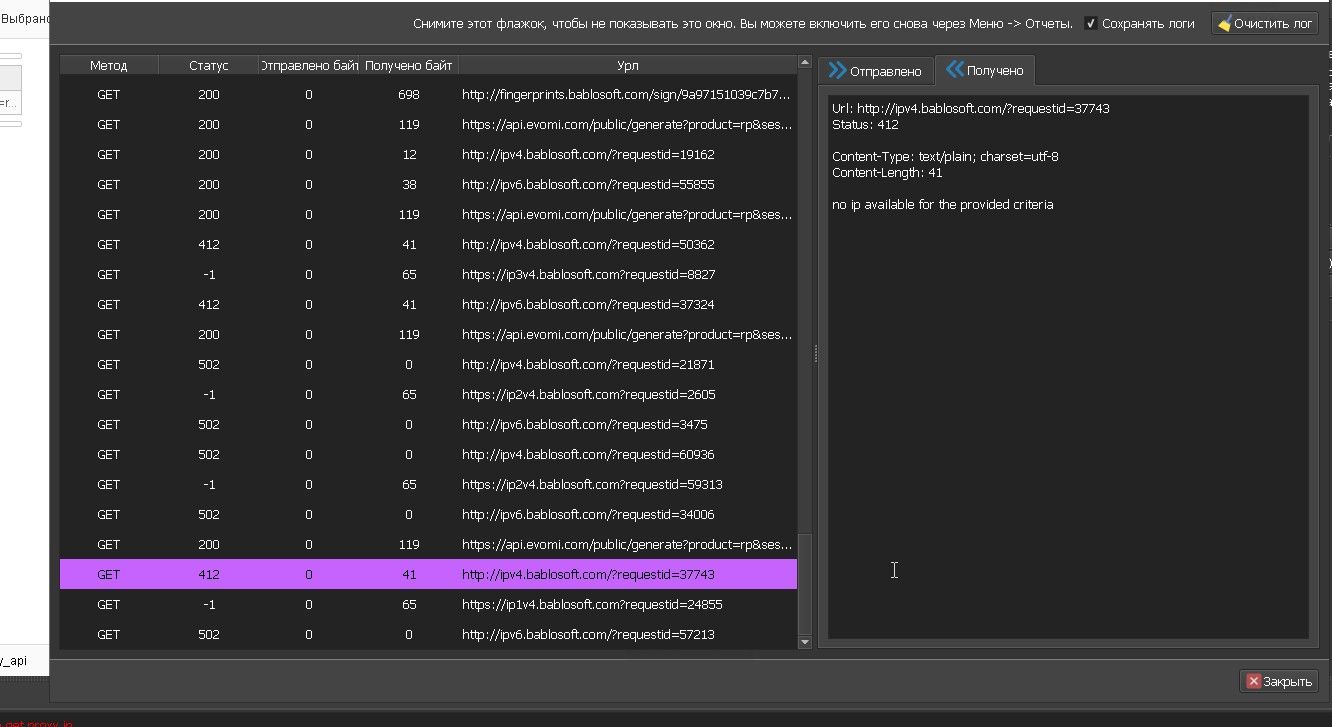
Task: Switch to the Отправлено tab
Action: click(876, 71)
